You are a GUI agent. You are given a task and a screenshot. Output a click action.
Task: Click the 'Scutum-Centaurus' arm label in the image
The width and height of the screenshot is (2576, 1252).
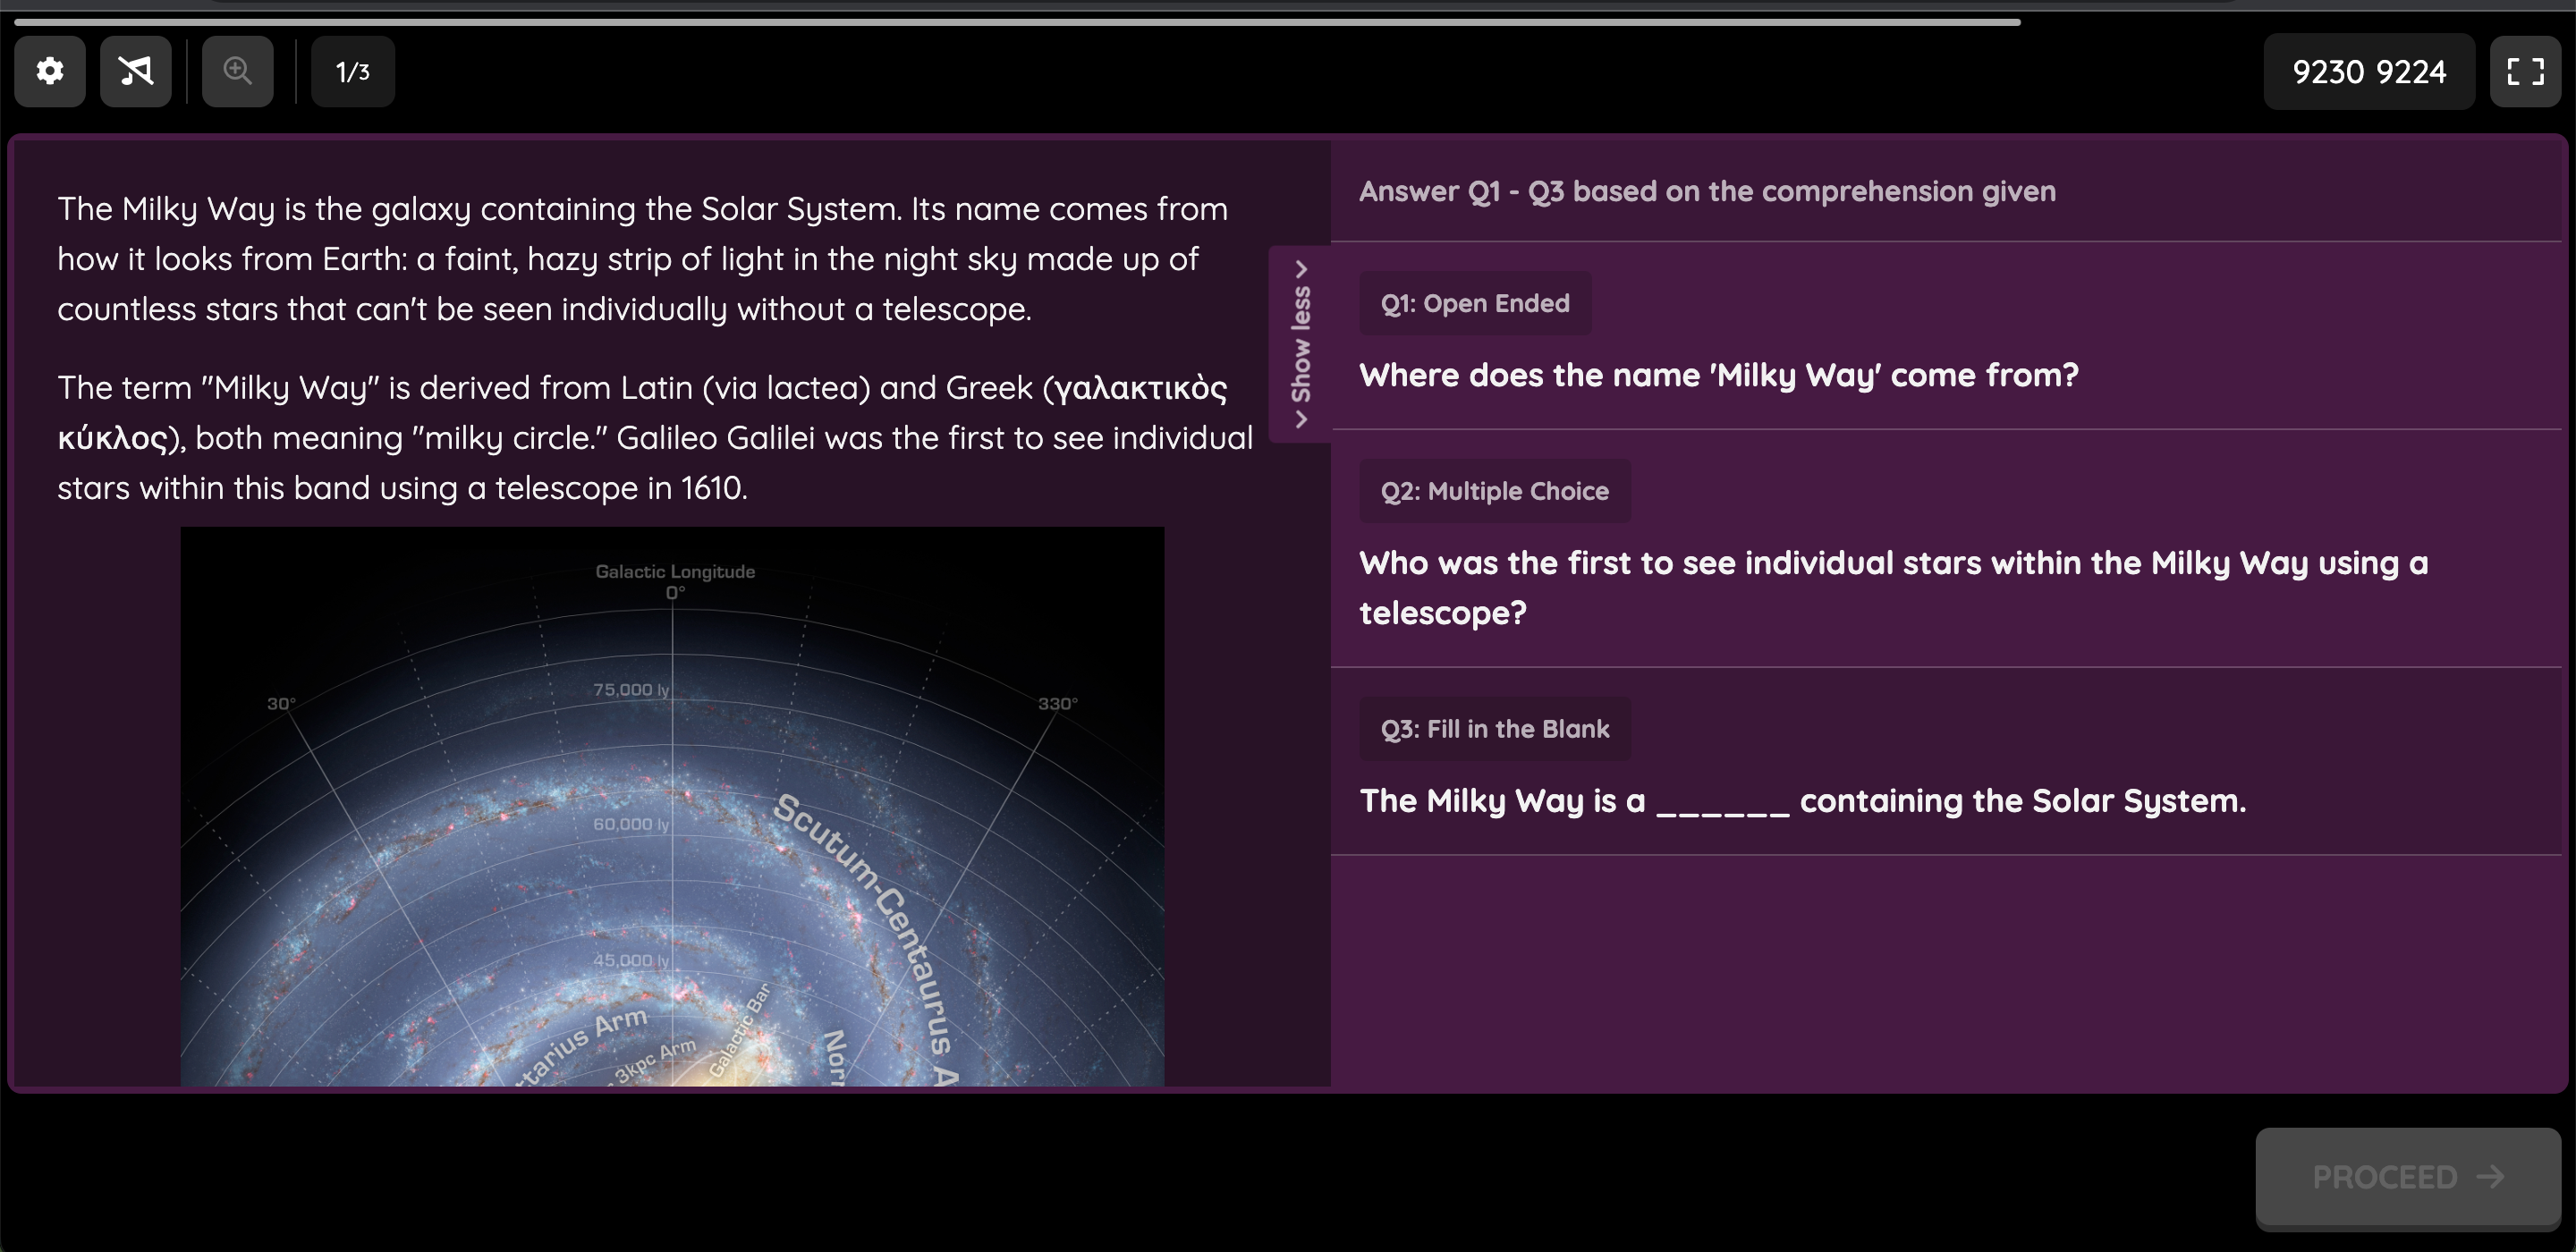tap(868, 938)
